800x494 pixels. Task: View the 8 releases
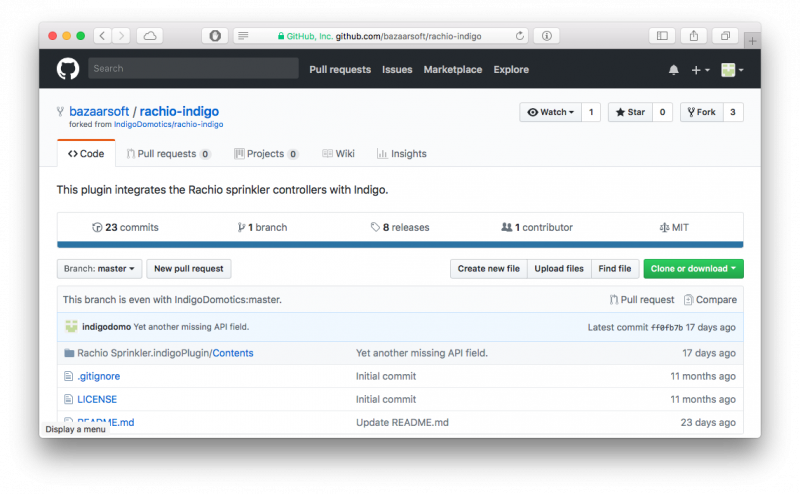coord(400,227)
